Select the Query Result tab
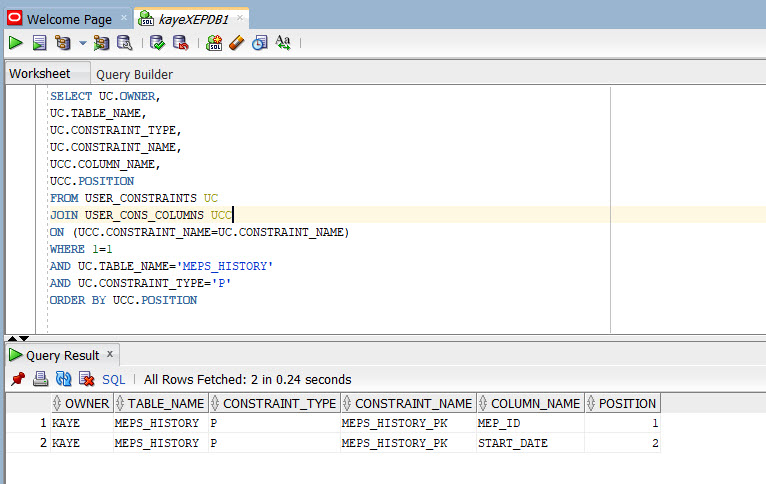The image size is (766, 484). 62,355
